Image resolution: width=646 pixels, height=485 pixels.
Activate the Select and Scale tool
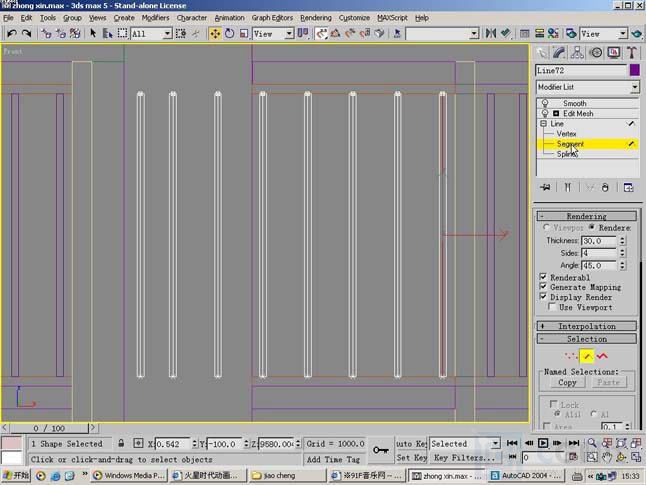tap(244, 33)
